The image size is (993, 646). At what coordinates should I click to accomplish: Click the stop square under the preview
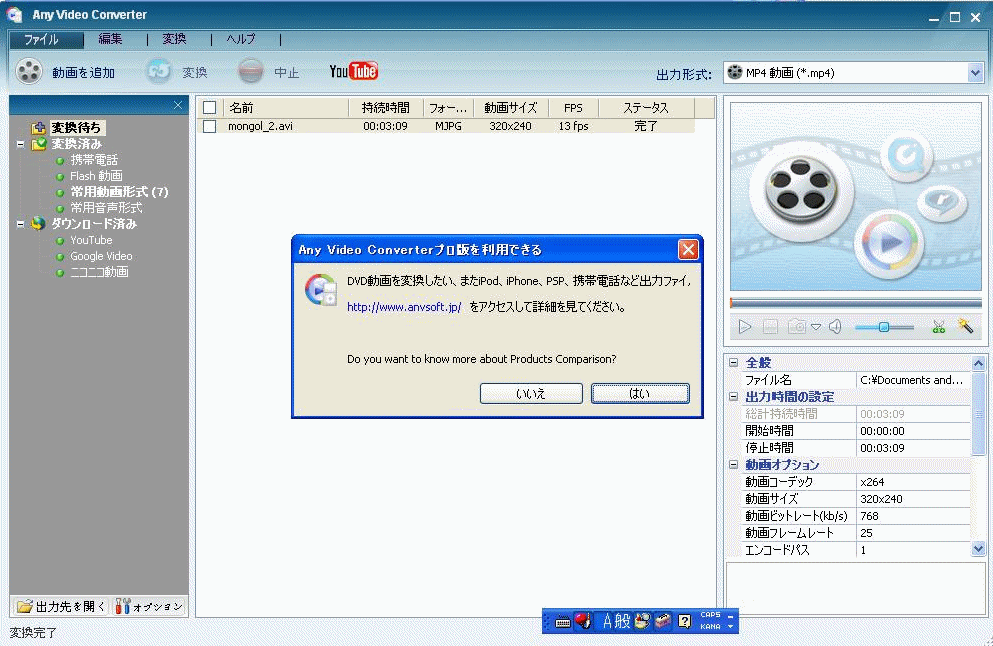point(770,327)
